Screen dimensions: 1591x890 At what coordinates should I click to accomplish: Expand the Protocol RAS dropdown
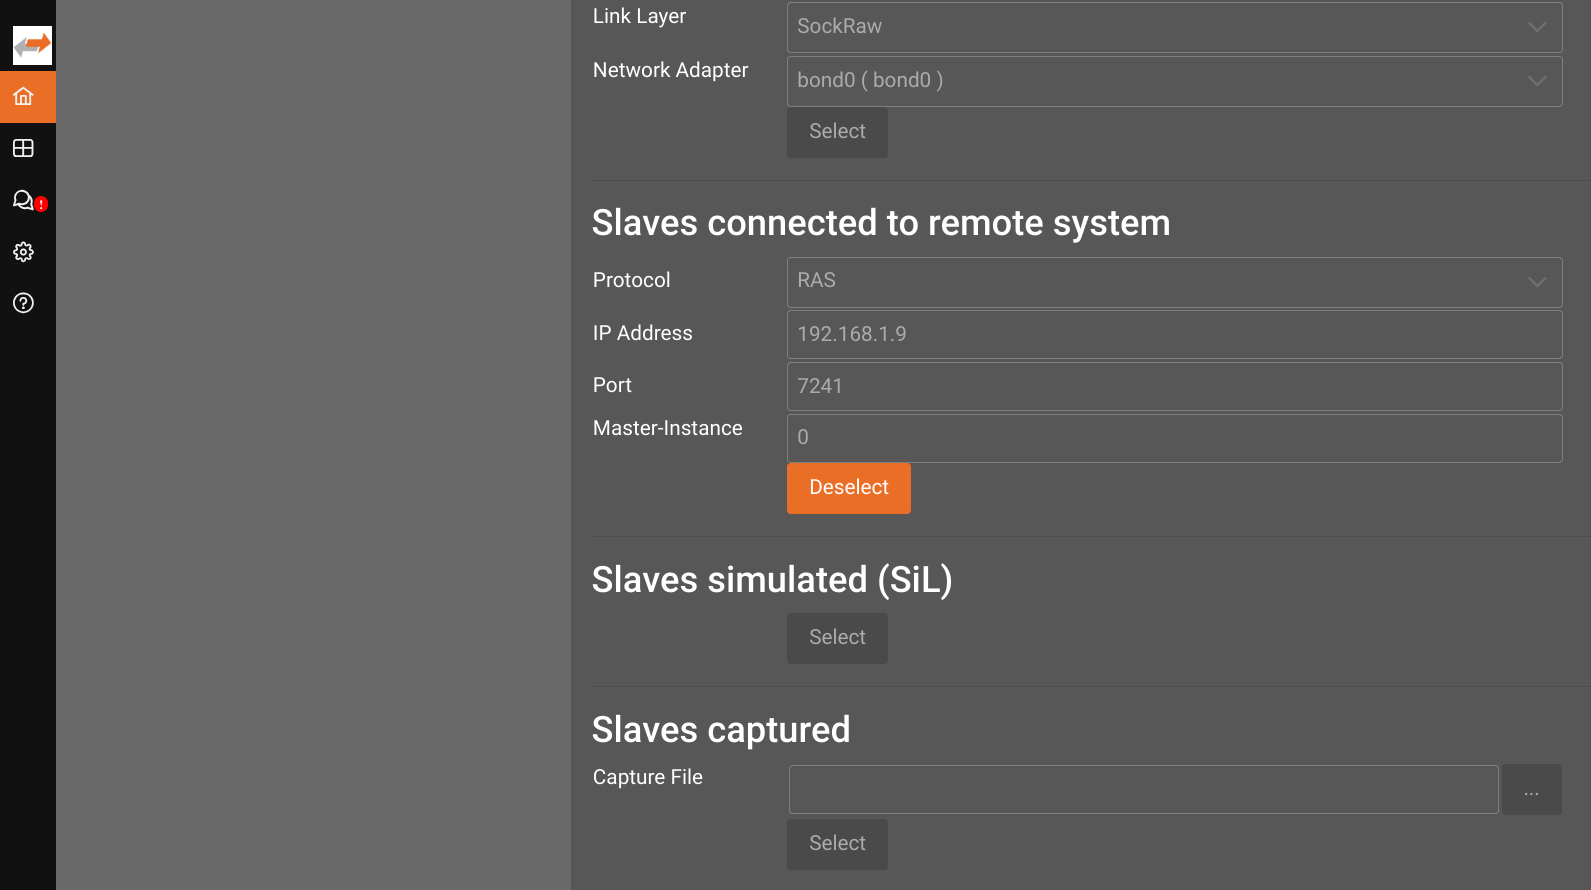tap(1174, 282)
